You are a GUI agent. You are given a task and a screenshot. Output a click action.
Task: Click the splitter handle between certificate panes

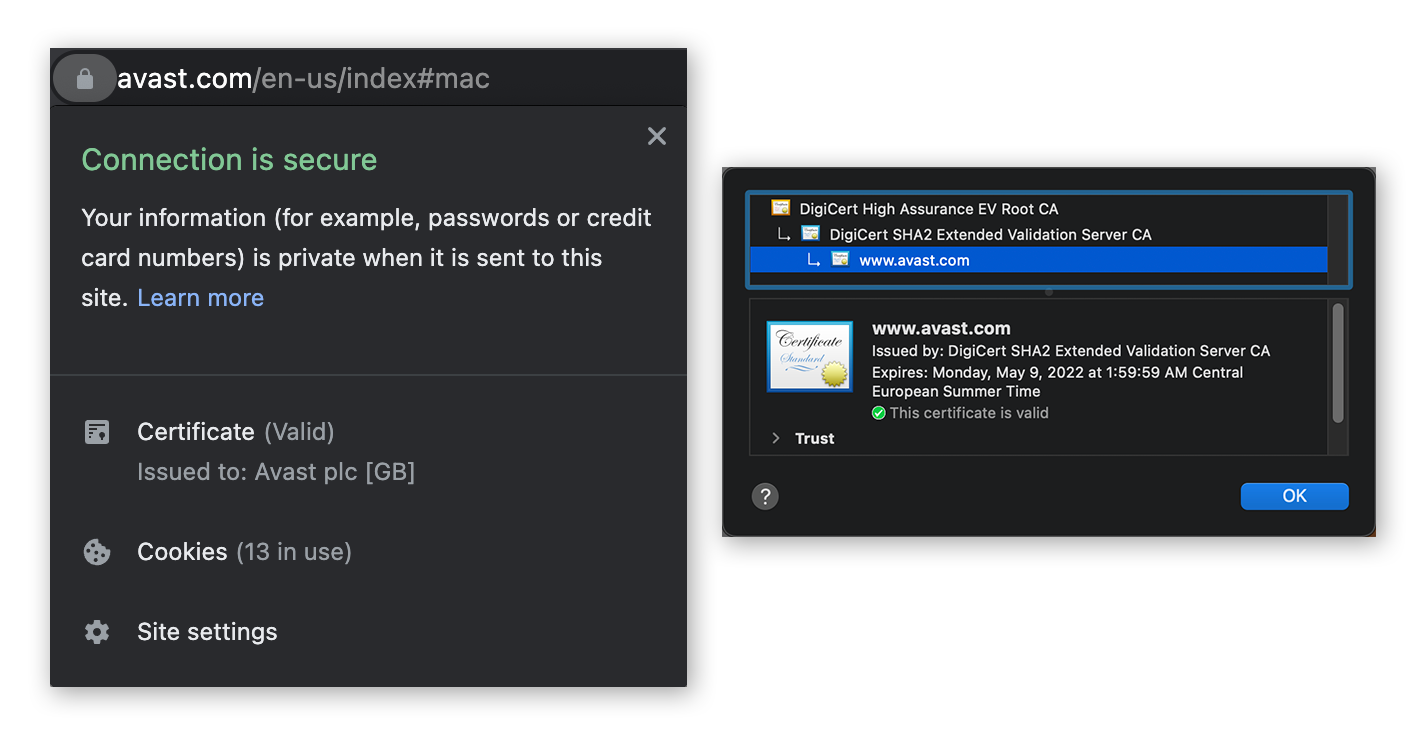click(x=1048, y=293)
